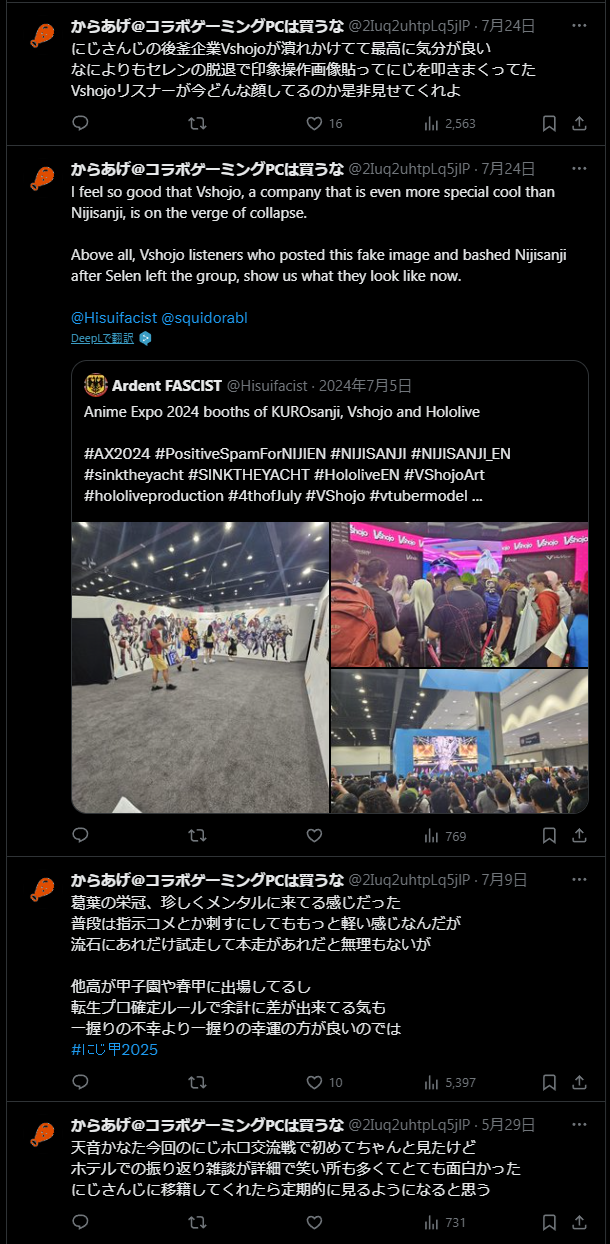Open the @Hisuifacist mention link
Image resolution: width=610 pixels, height=1244 pixels.
tap(114, 318)
